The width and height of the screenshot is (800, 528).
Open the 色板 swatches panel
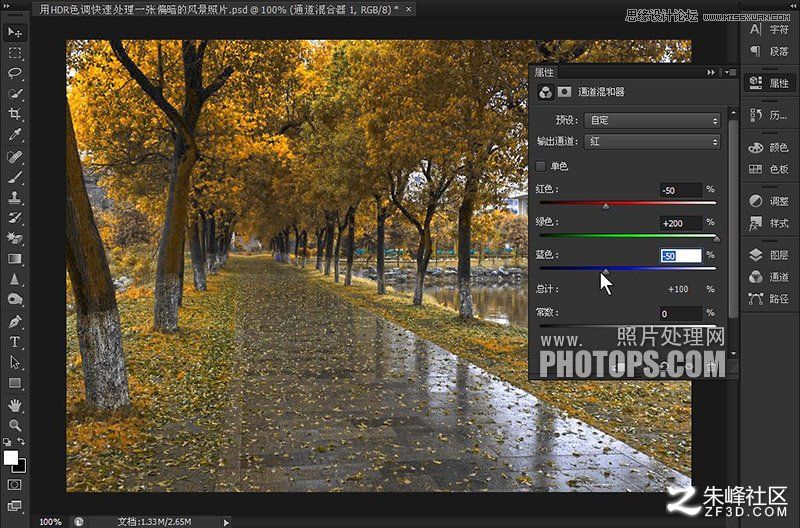[x=769, y=169]
